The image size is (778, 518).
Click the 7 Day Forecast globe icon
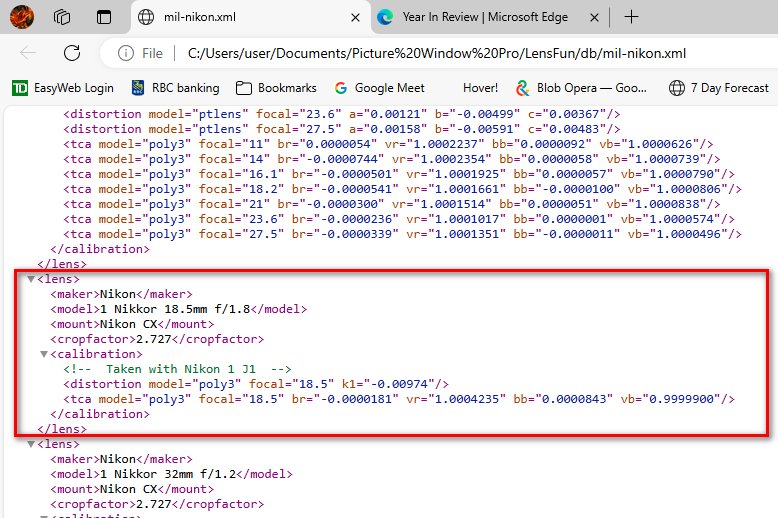click(677, 88)
